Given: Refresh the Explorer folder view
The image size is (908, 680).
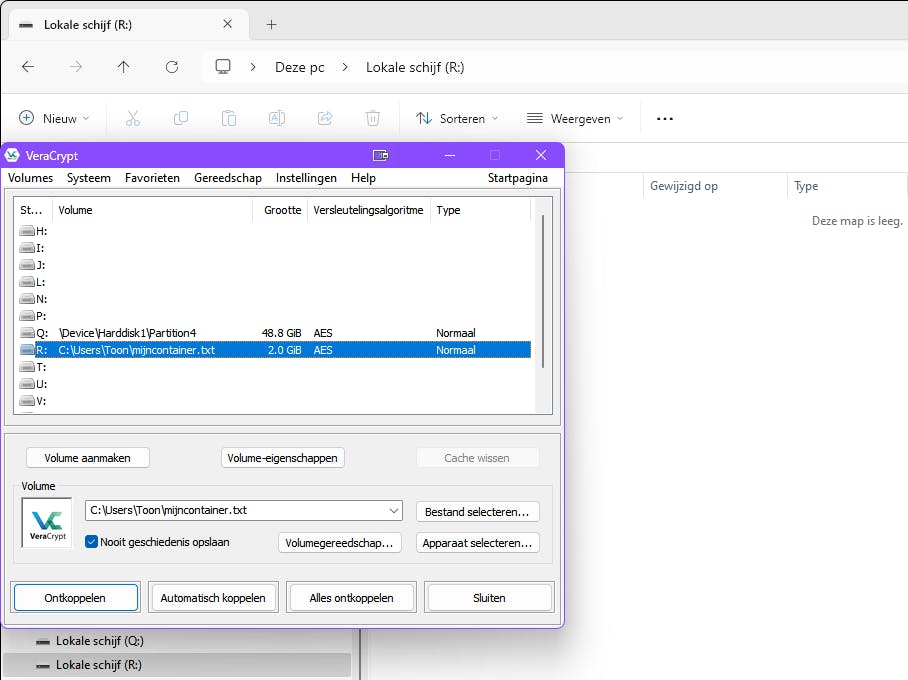Looking at the screenshot, I should (172, 67).
